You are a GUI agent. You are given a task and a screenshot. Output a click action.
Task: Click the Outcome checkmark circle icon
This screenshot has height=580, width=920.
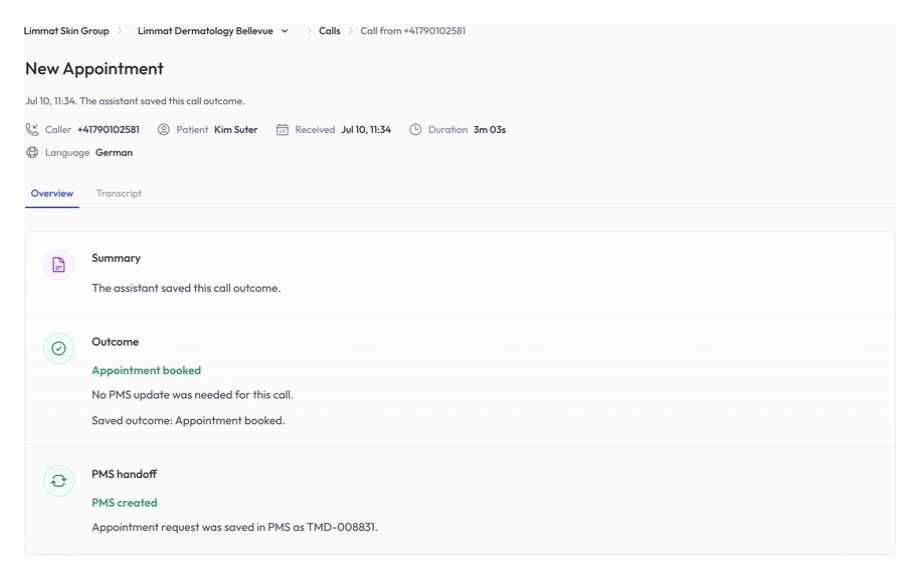click(x=59, y=348)
